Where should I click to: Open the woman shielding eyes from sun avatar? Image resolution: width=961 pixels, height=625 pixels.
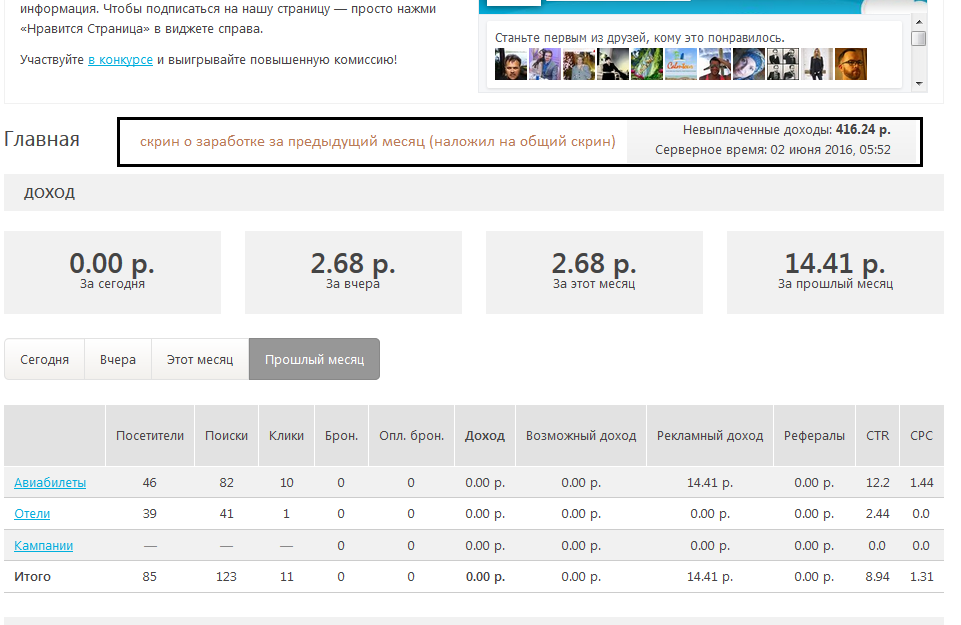tap(715, 64)
